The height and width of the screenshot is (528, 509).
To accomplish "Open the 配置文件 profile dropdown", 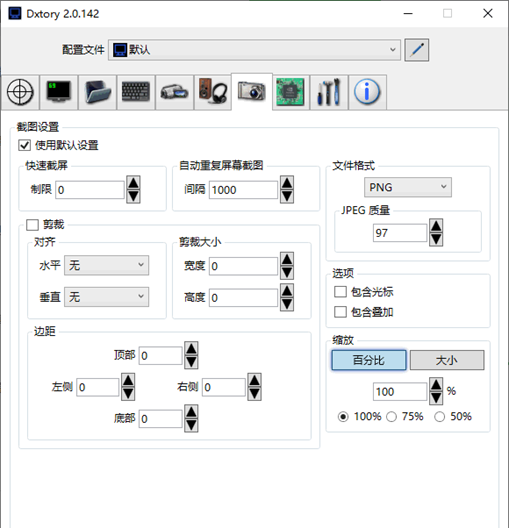I will (x=254, y=50).
